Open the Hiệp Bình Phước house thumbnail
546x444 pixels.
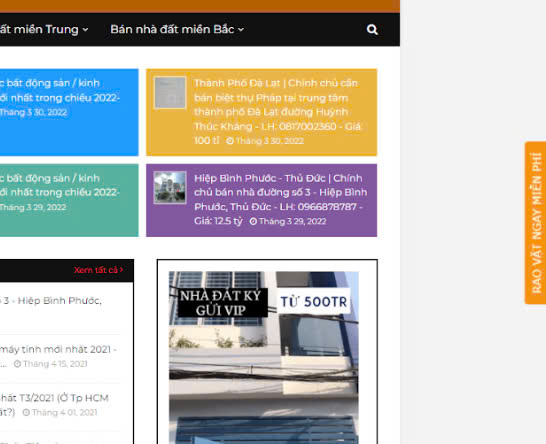170,187
